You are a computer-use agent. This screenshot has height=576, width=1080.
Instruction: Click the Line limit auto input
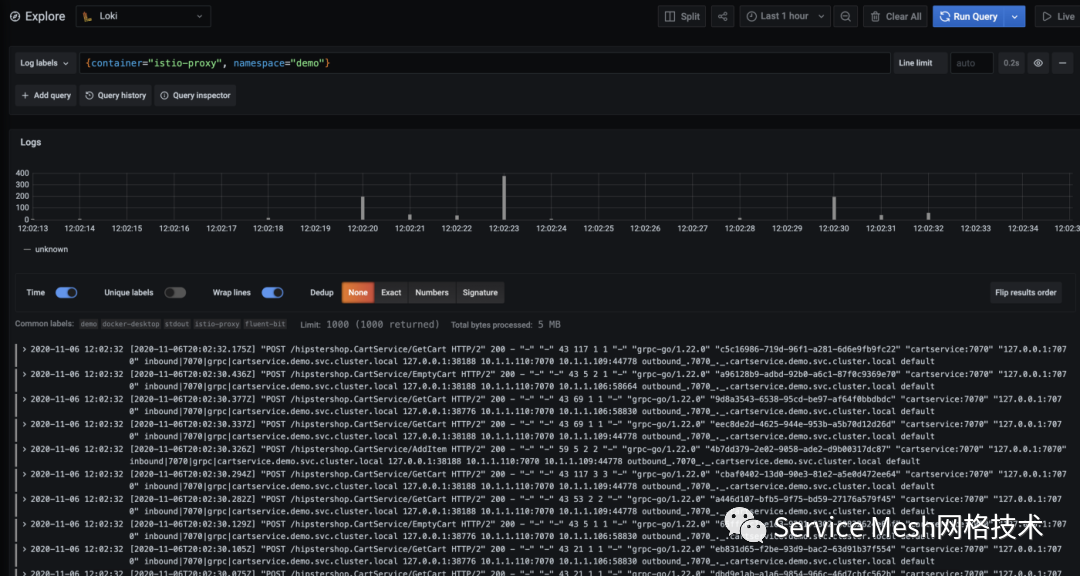pyautogui.click(x=971, y=63)
